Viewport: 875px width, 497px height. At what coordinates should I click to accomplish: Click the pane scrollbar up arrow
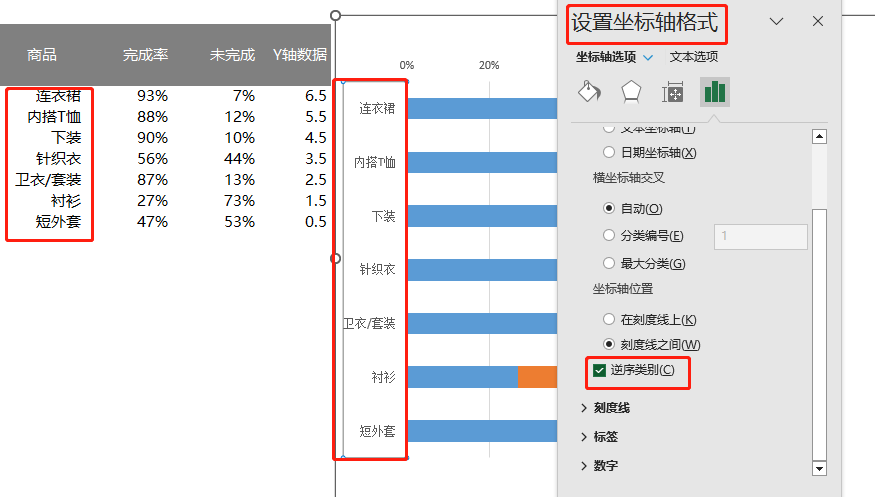click(x=819, y=137)
